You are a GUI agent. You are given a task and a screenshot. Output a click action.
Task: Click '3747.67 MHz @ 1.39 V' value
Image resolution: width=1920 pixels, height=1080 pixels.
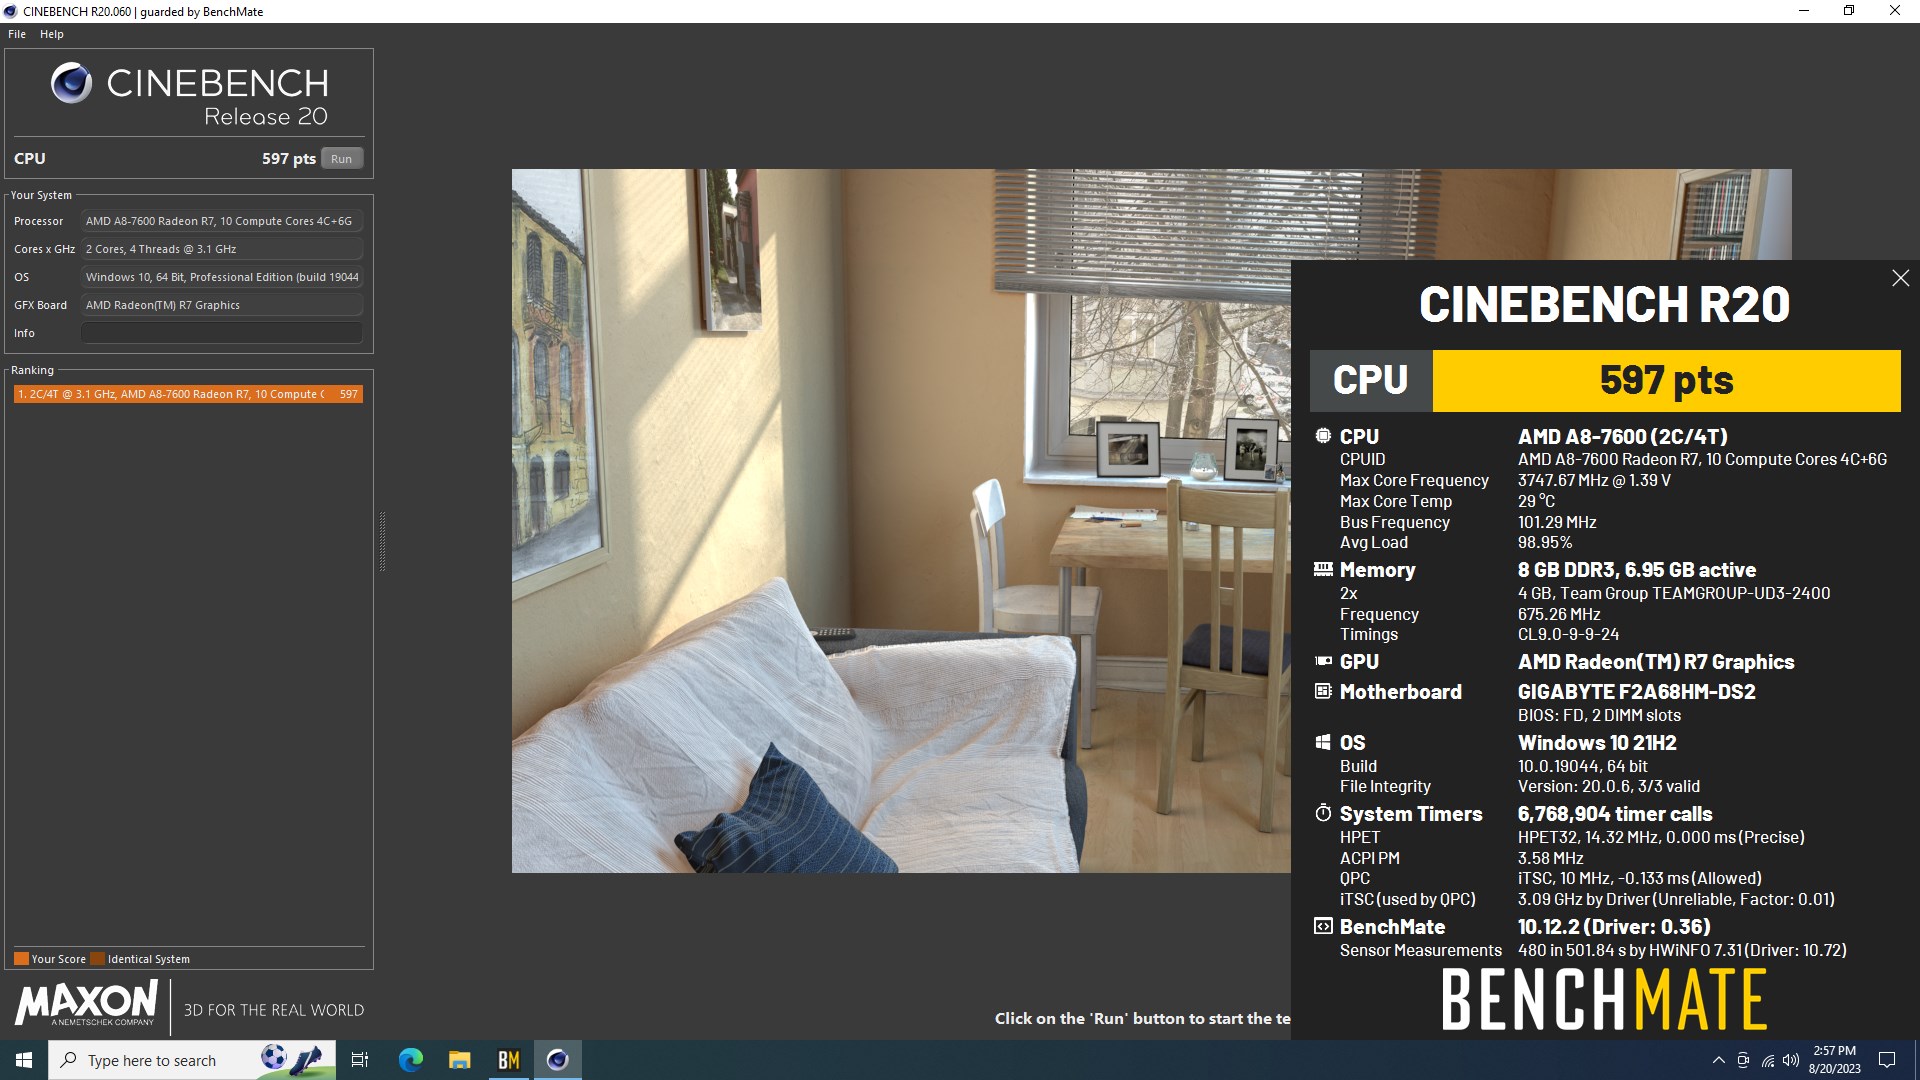coord(1594,480)
